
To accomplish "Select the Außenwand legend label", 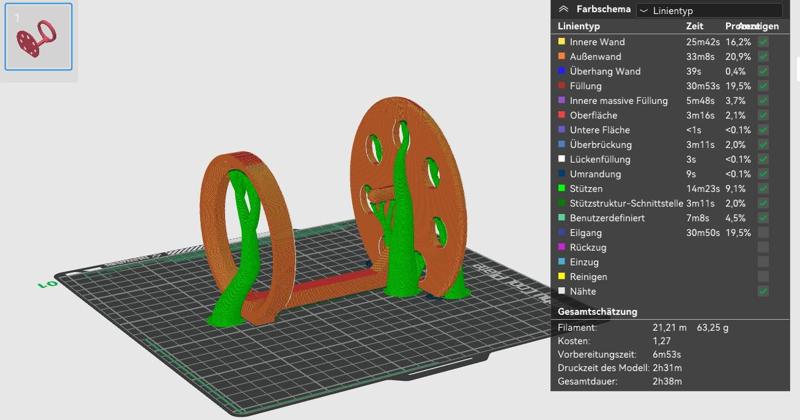I will [595, 57].
